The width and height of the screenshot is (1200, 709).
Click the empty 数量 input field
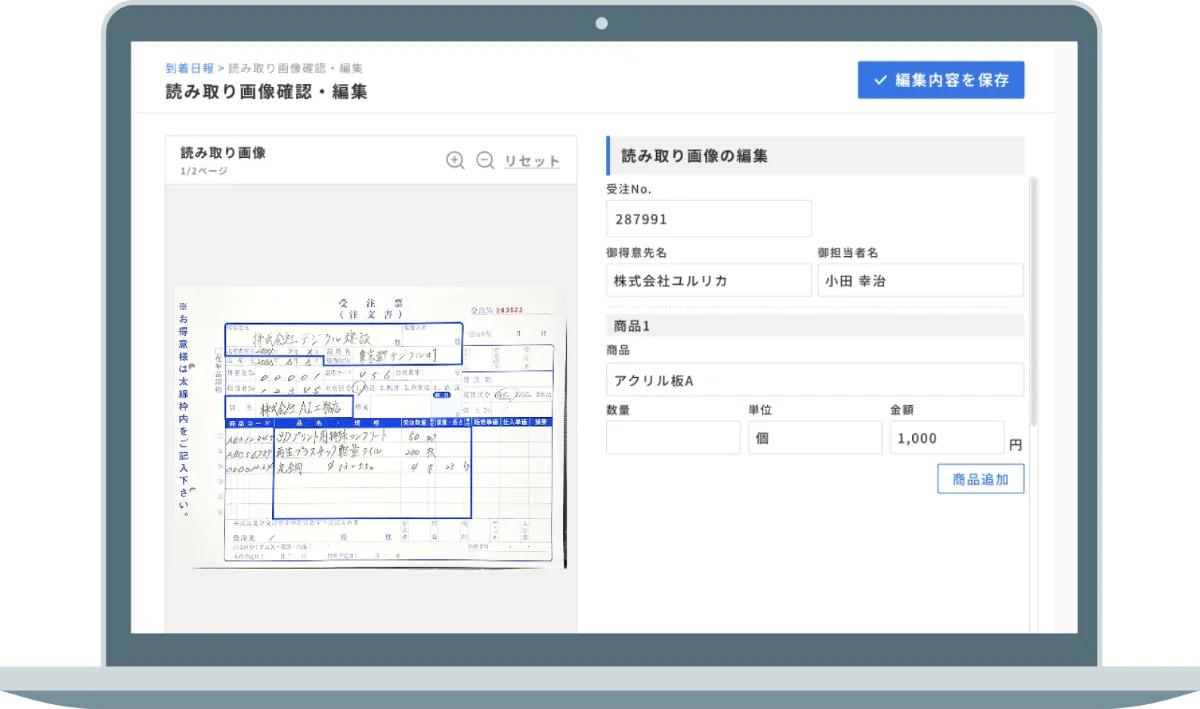point(673,438)
